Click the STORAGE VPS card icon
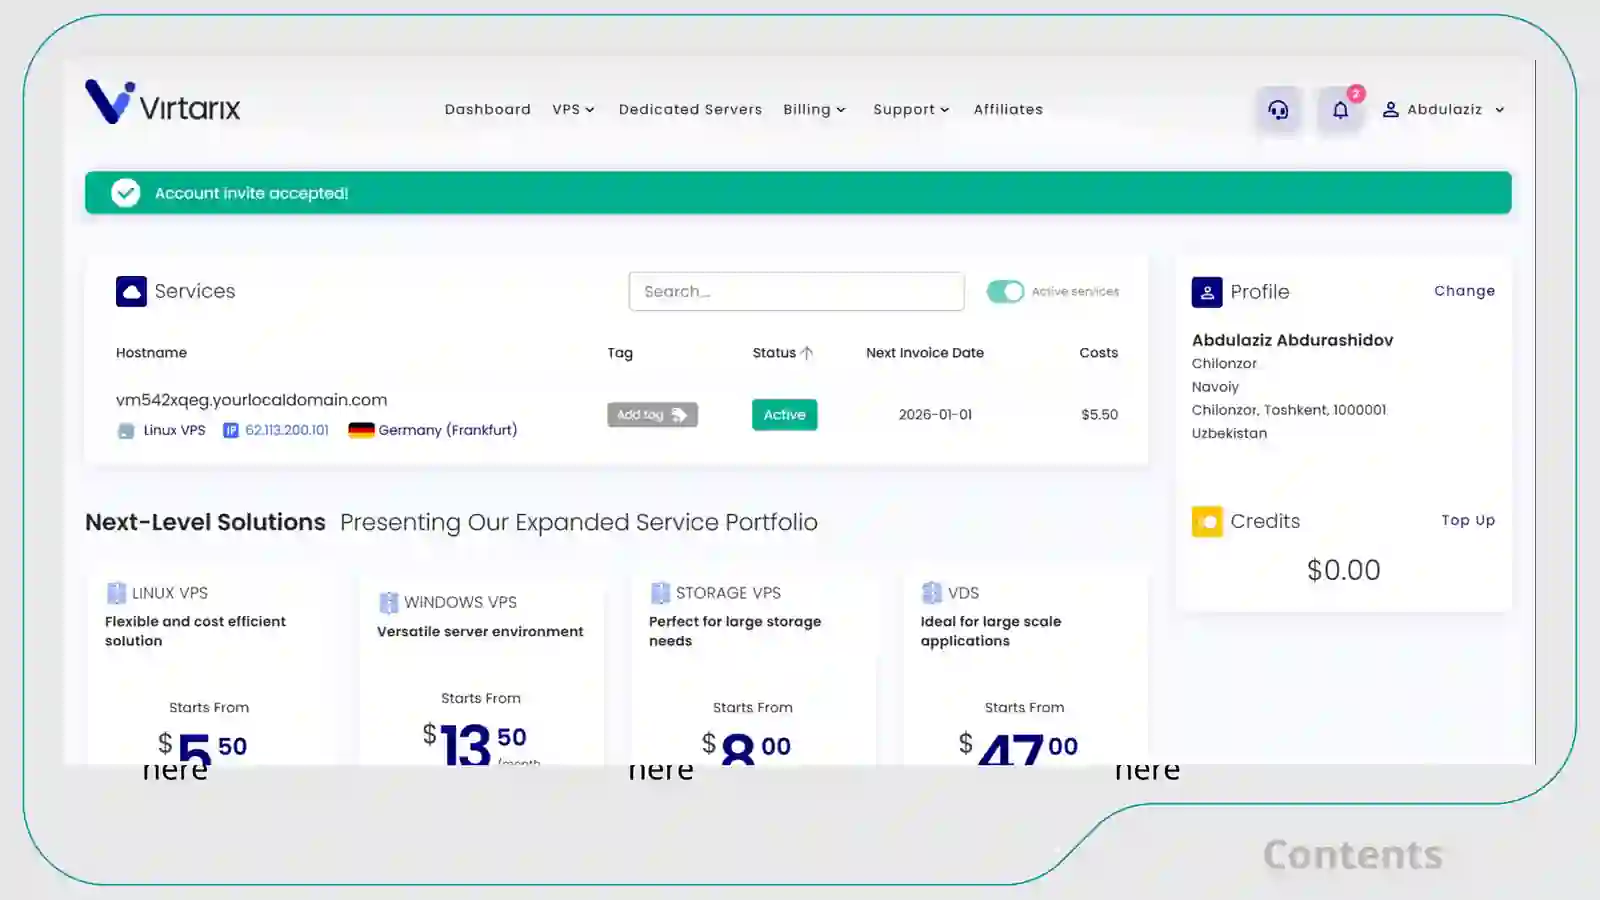Viewport: 1600px width, 900px height. [660, 593]
